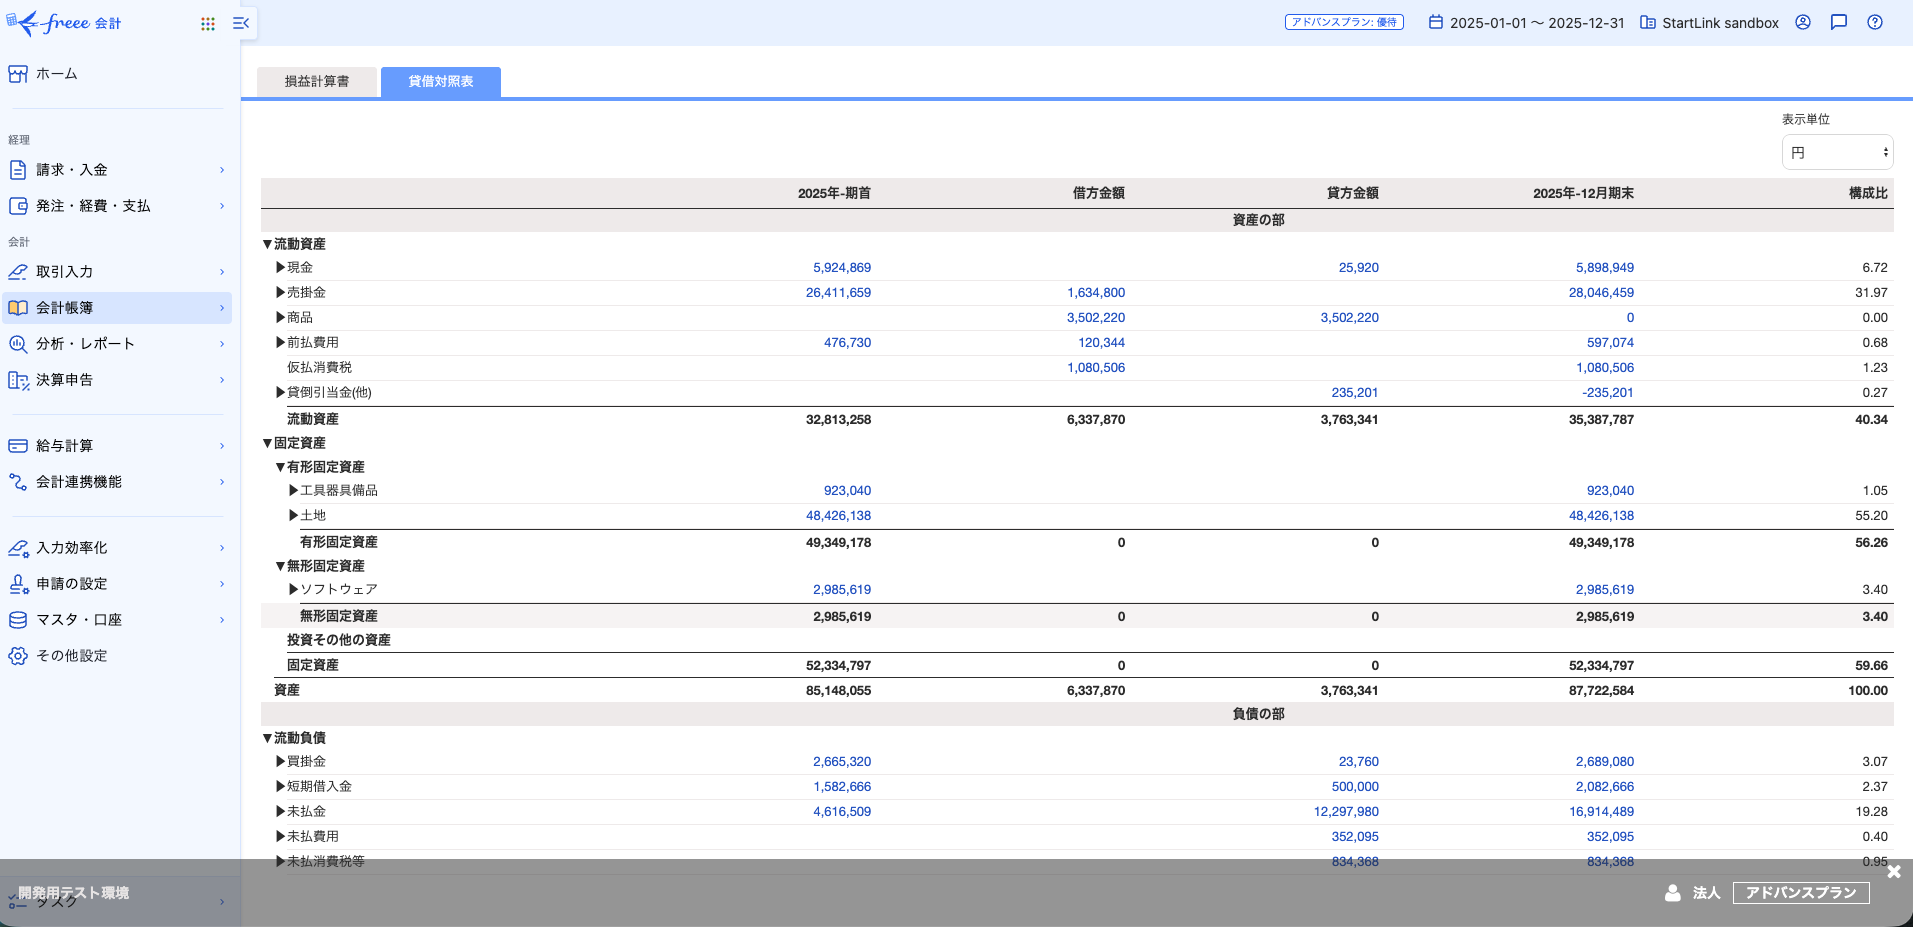Open 買掛金 closing balance 2,689,080
The width and height of the screenshot is (1913, 927).
(1605, 761)
